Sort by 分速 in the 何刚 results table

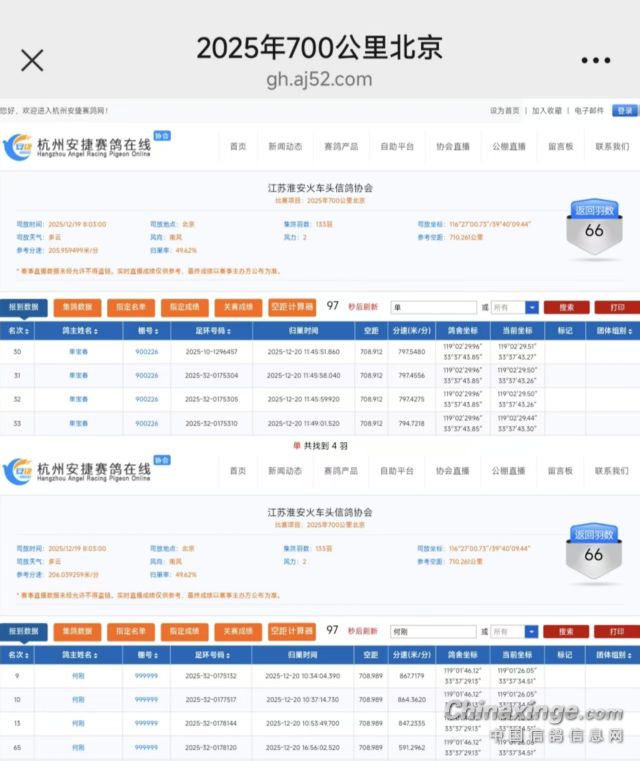pyautogui.click(x=410, y=654)
